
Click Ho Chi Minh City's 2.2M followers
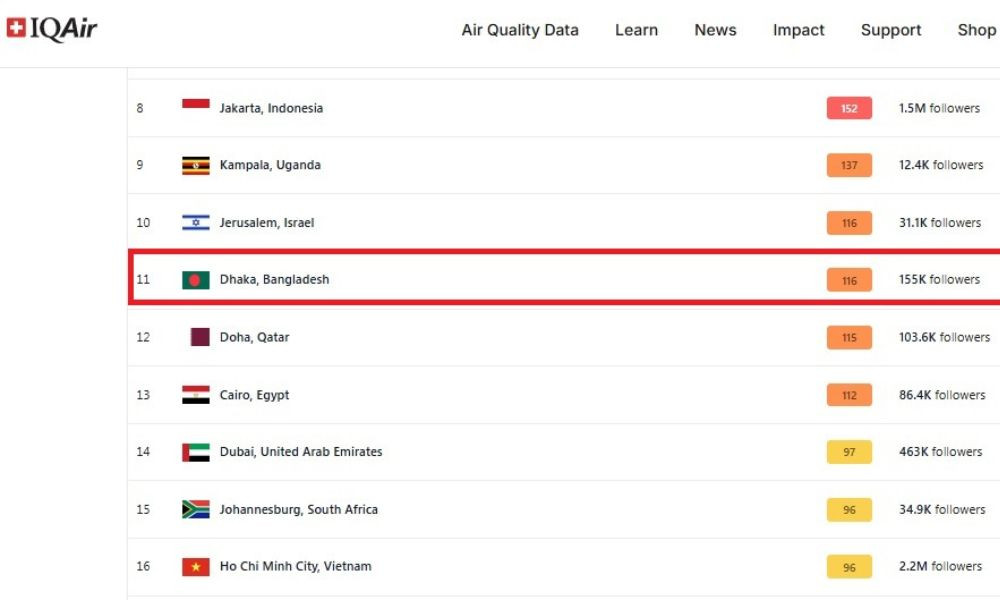(x=940, y=566)
